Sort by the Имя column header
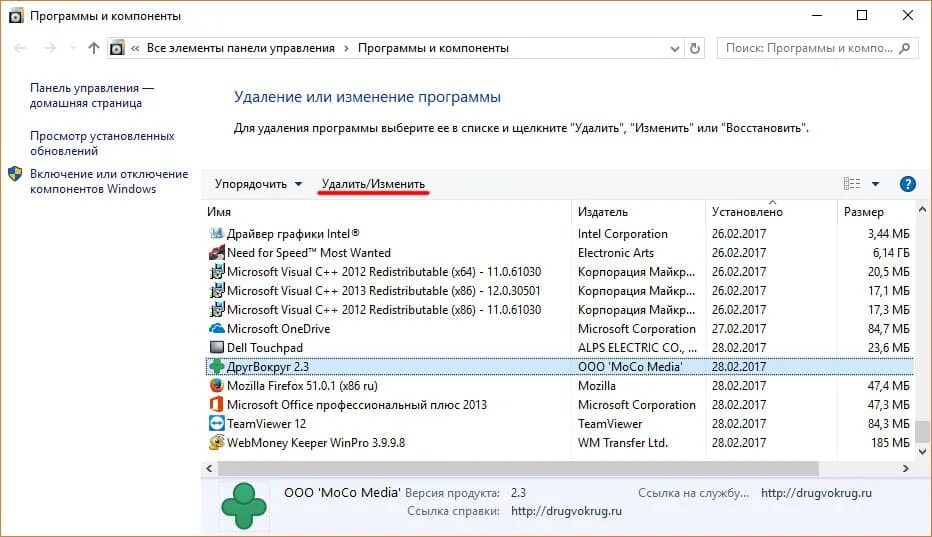 [x=388, y=212]
